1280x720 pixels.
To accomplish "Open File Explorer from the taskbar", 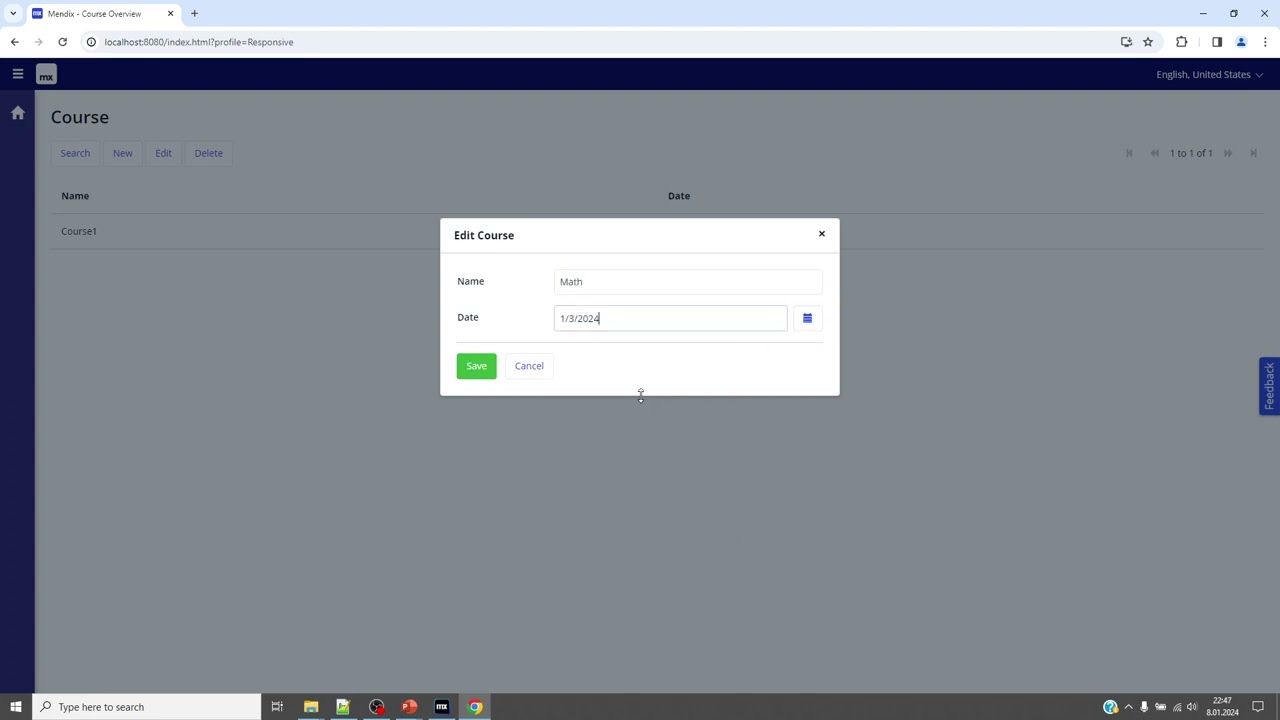I will 311,707.
